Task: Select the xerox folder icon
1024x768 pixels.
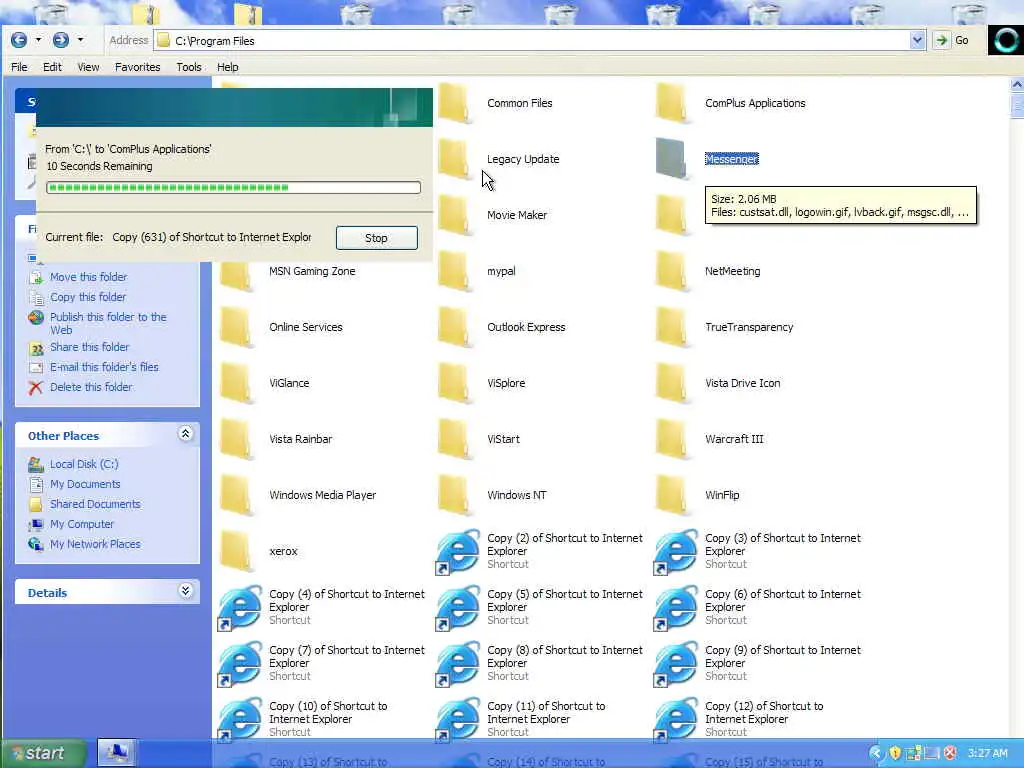Action: point(236,551)
